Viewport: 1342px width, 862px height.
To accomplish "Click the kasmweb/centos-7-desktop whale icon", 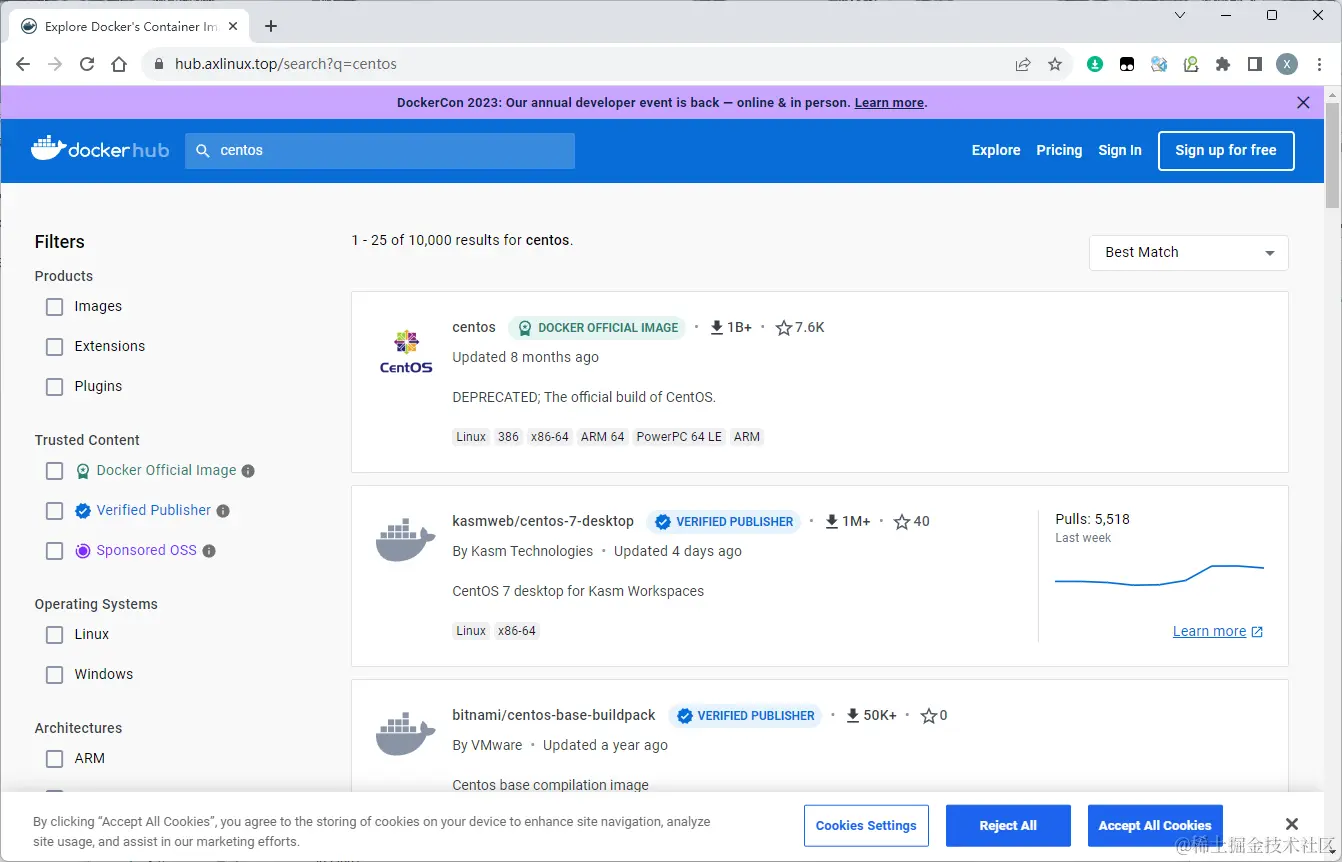I will [x=406, y=540].
